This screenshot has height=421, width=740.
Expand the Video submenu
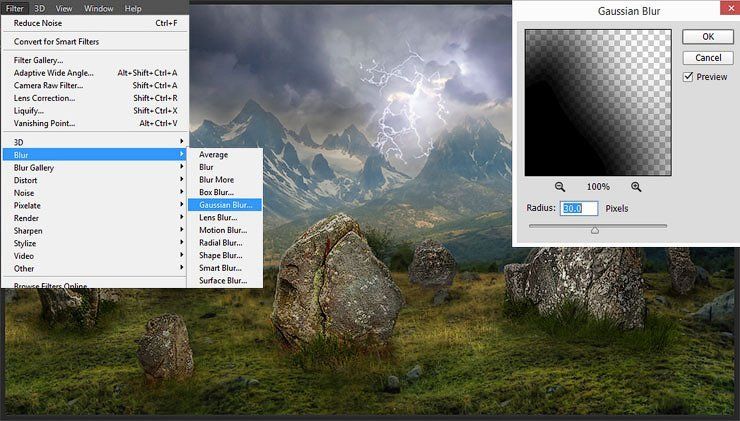pos(95,256)
